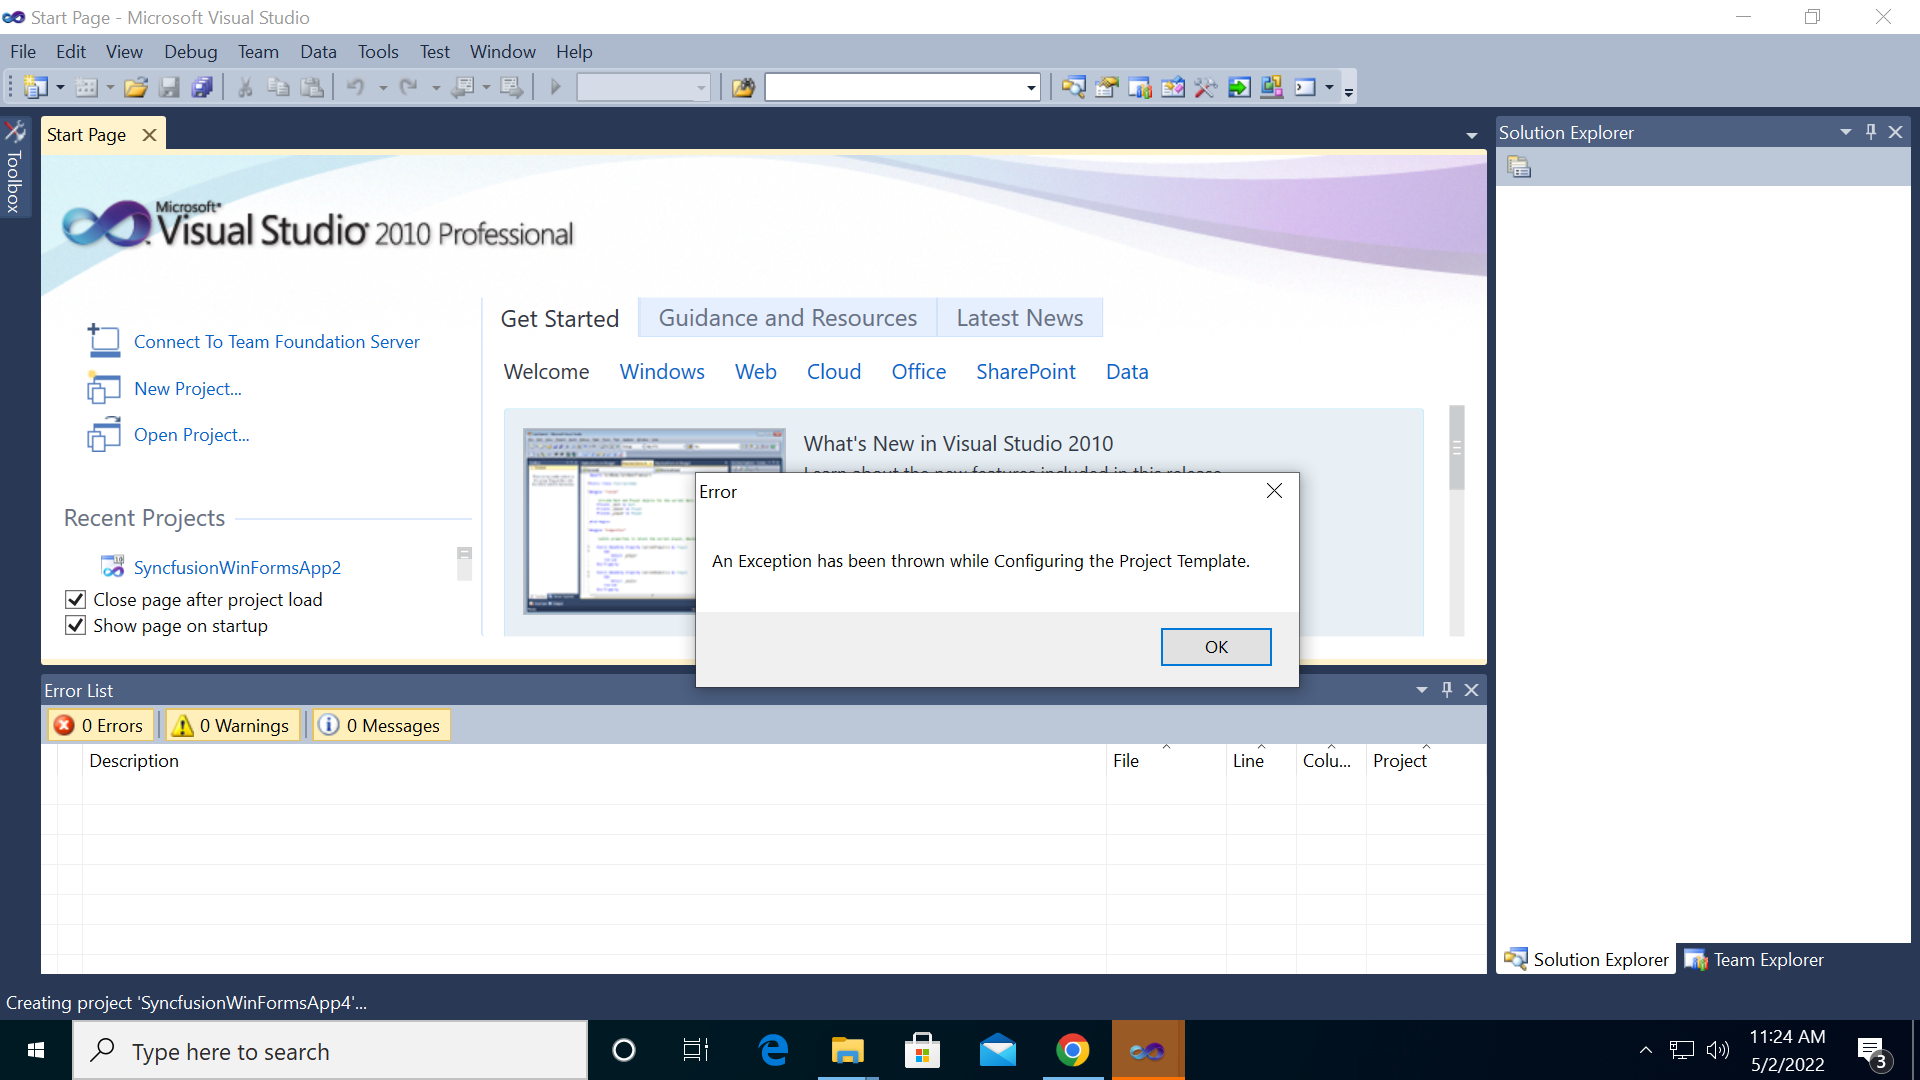Click the Paste toolbar icon
This screenshot has width=1920, height=1080.
coord(312,88)
